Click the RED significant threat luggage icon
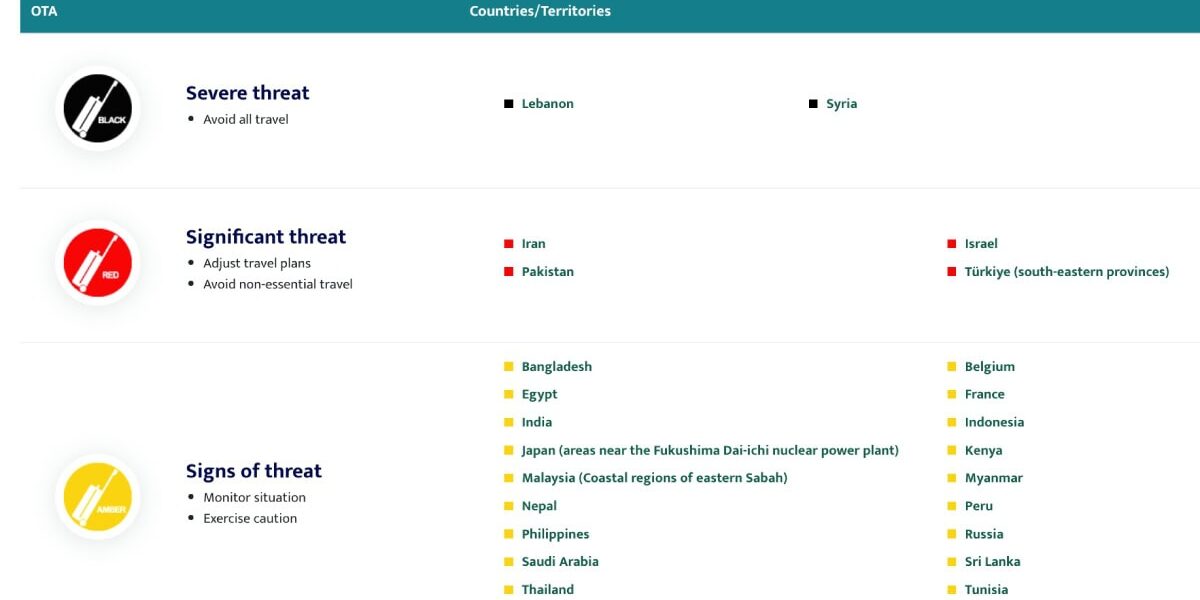Screen dimensions: 1200x600 pyautogui.click(x=97, y=262)
